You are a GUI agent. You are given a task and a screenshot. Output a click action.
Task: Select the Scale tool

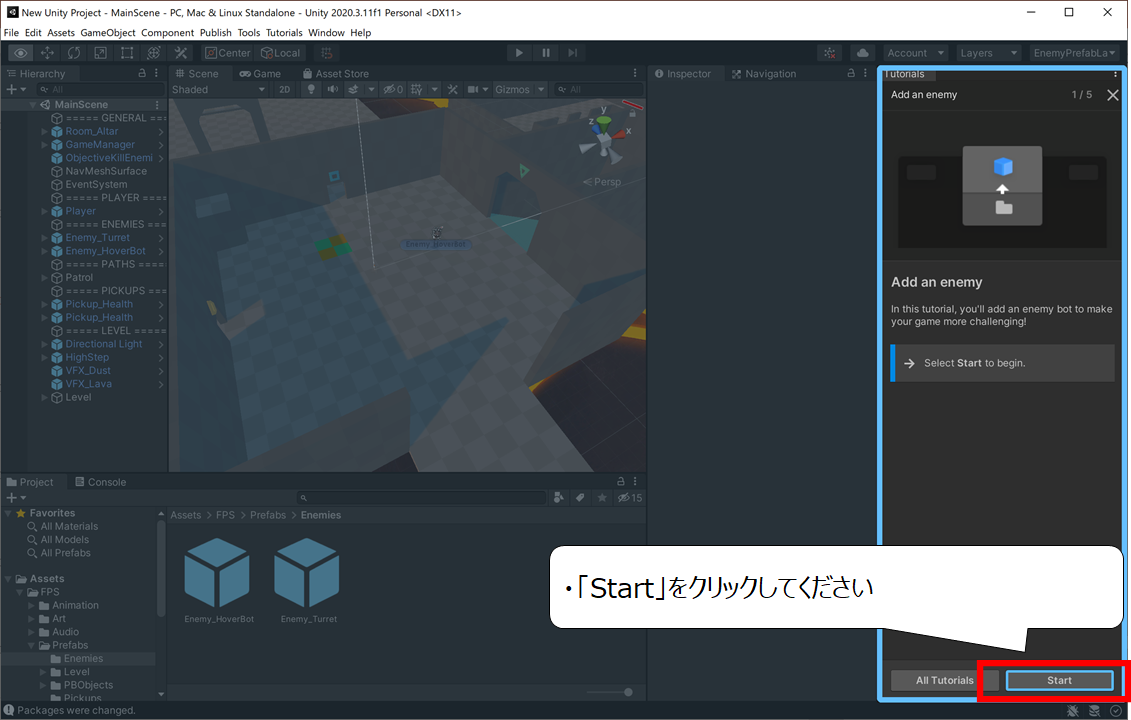[100, 53]
